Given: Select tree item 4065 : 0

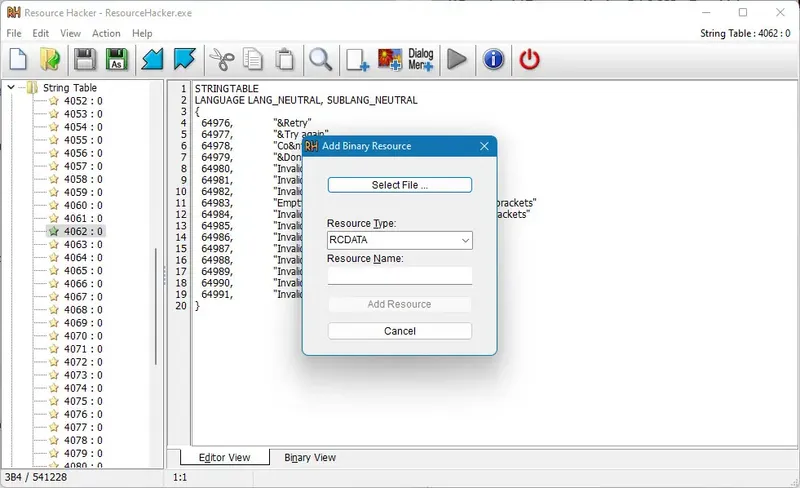Looking at the screenshot, I should click(x=83, y=271).
